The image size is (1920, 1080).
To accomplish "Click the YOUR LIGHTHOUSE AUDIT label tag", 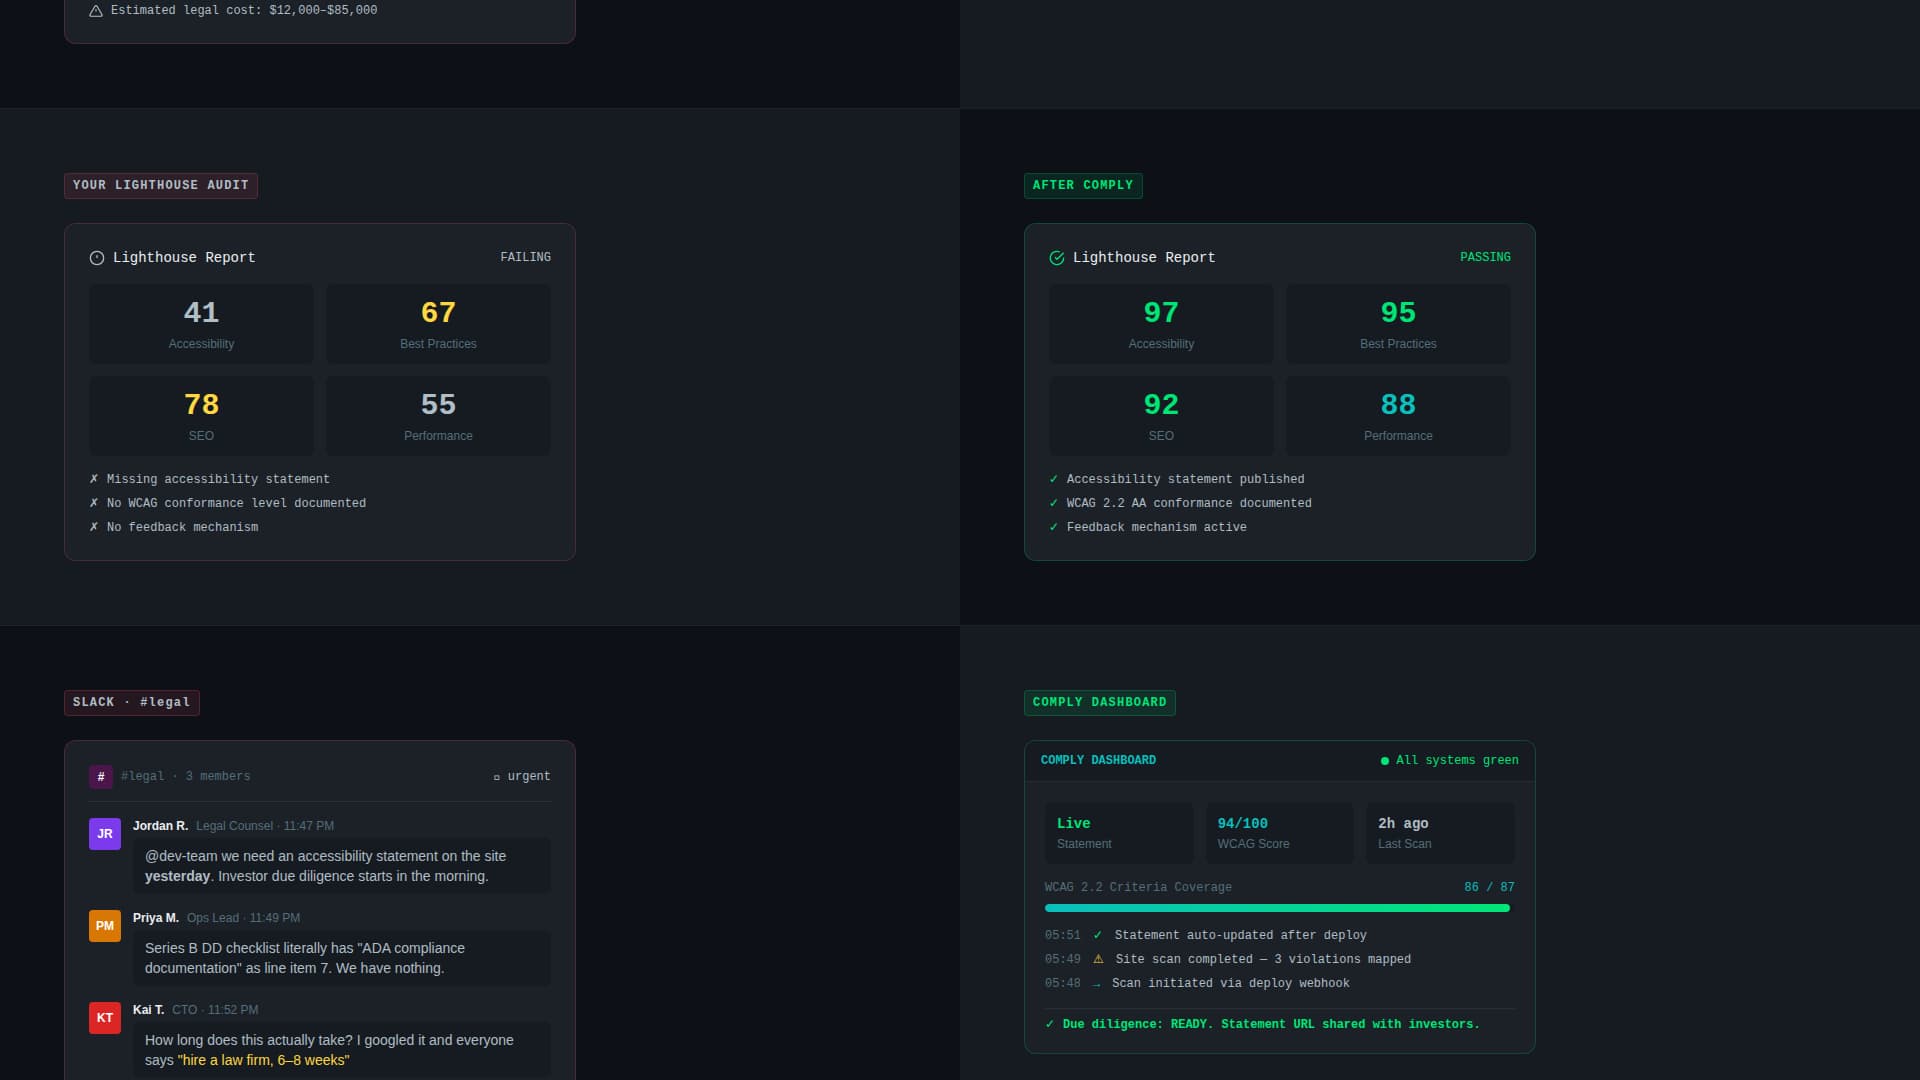I will (161, 186).
